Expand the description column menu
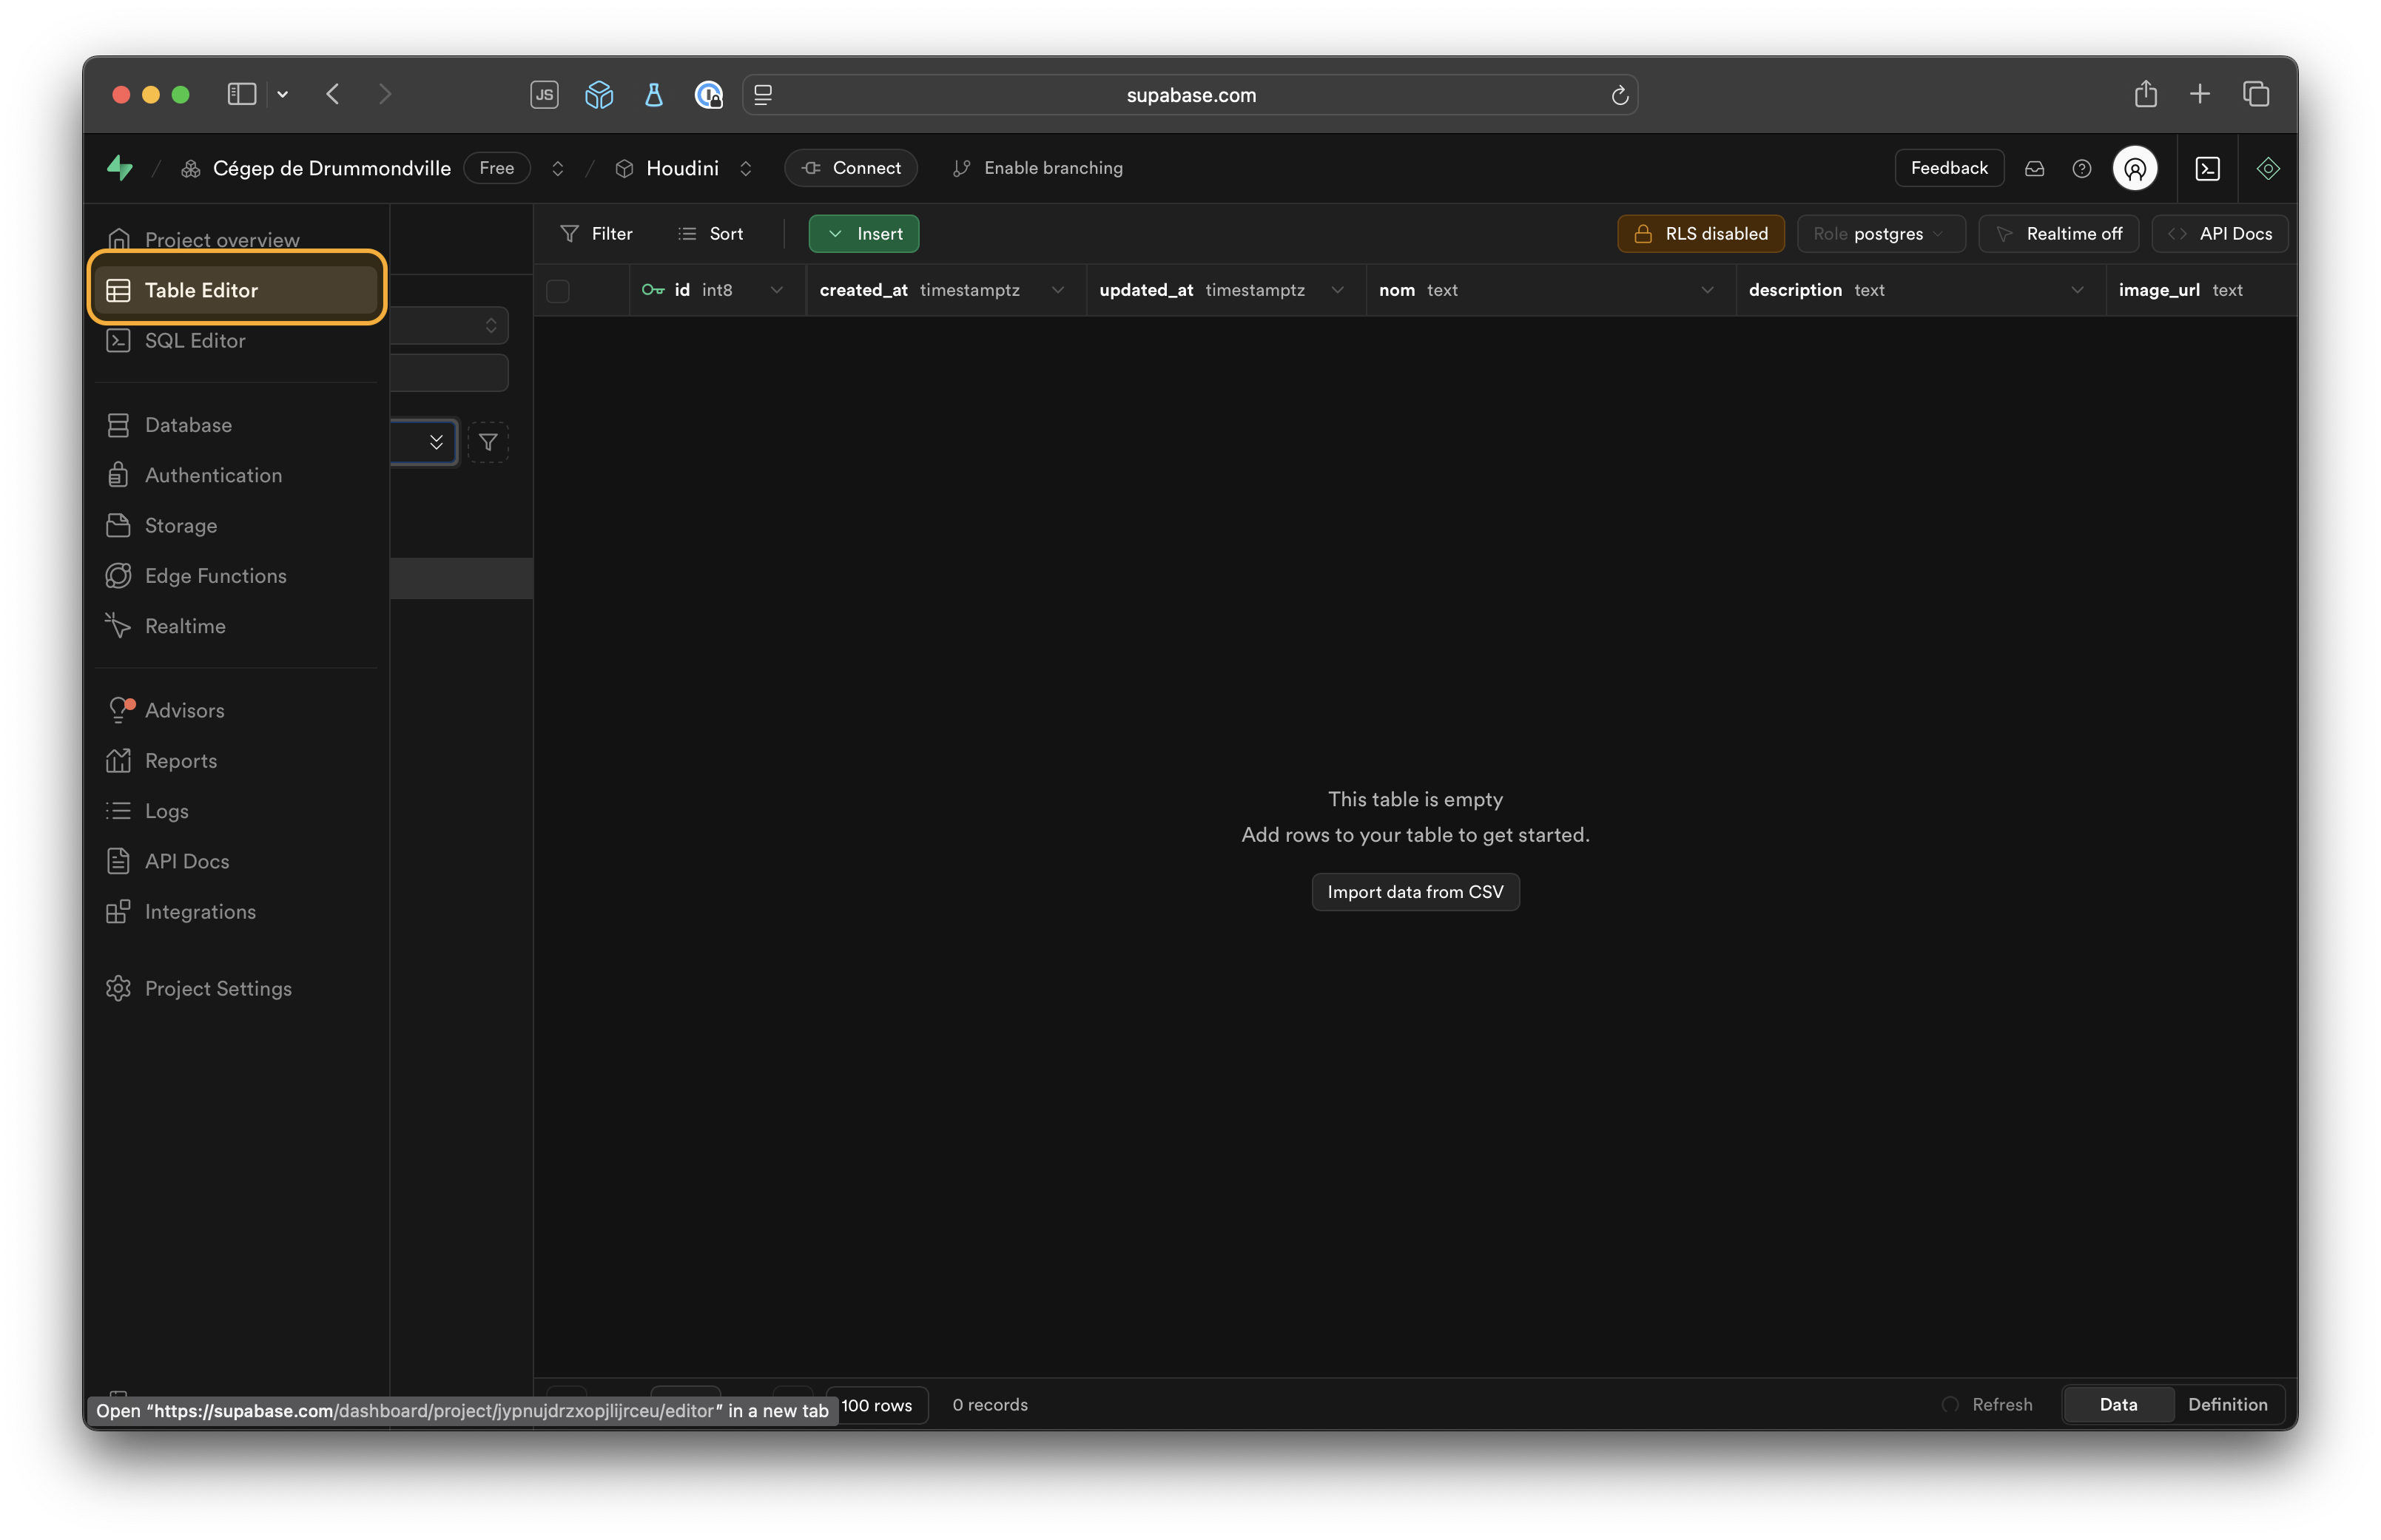Viewport: 2381px width, 1540px height. pos(2077,290)
